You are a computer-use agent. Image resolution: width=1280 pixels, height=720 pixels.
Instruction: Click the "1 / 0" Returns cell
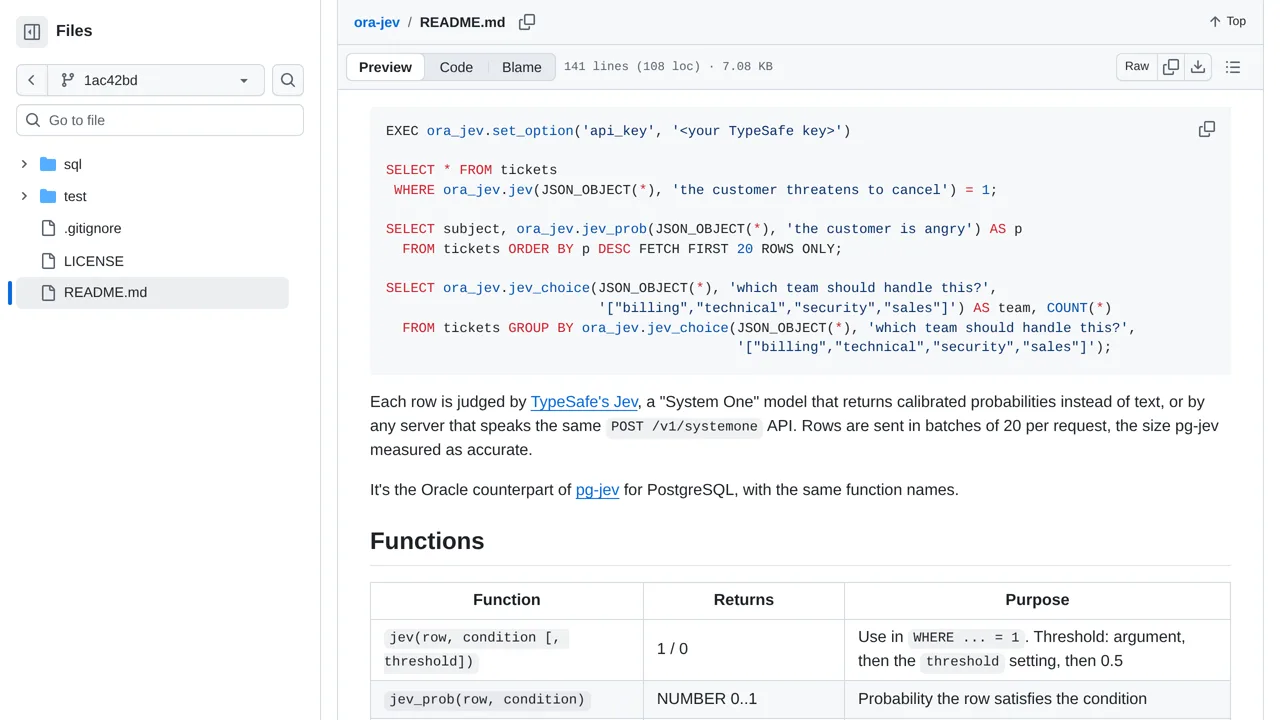tap(744, 649)
